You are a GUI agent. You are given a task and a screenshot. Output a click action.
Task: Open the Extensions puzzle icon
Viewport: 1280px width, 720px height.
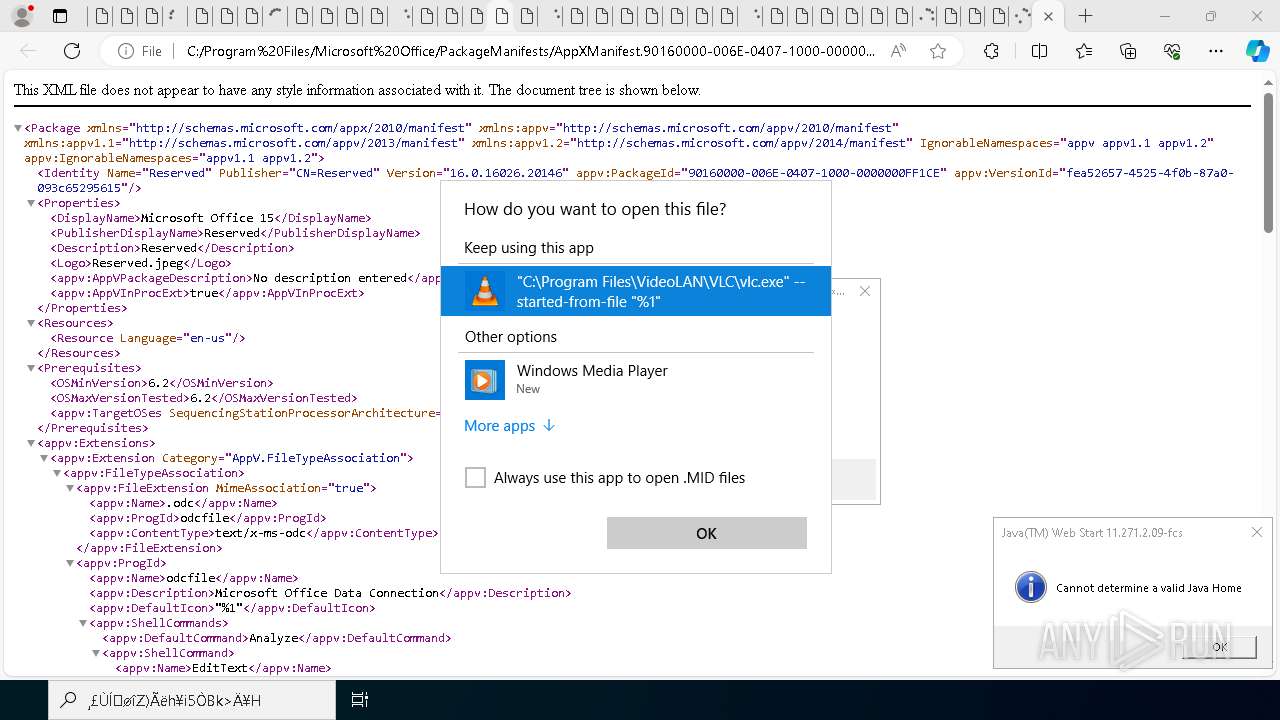click(991, 51)
